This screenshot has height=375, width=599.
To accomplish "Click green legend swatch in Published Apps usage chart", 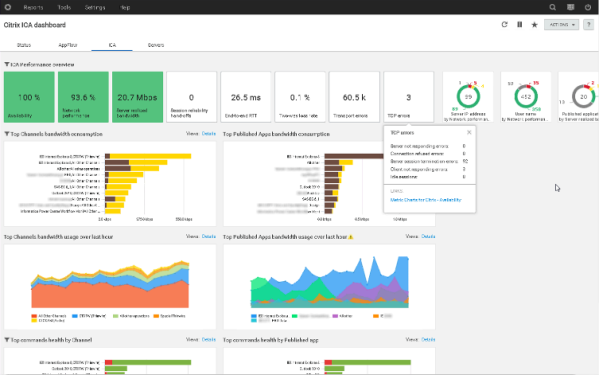I will coord(295,316).
